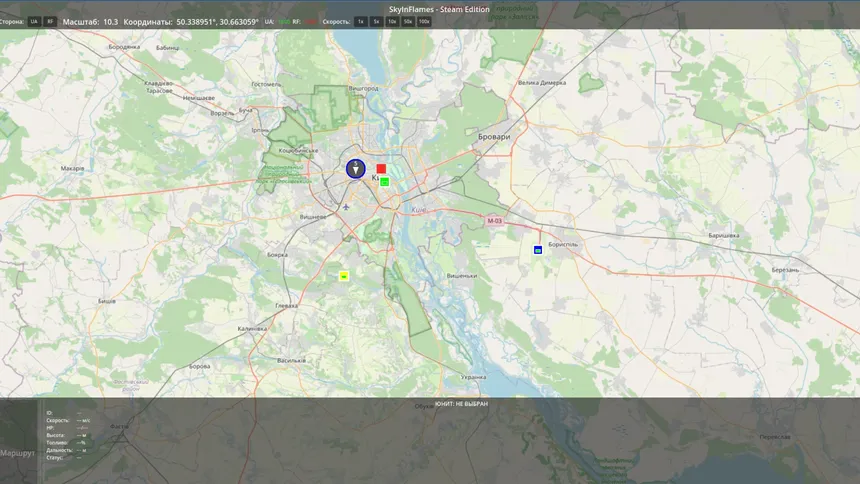Click the Бориспіль town label
The width and height of the screenshot is (860, 484).
[563, 244]
